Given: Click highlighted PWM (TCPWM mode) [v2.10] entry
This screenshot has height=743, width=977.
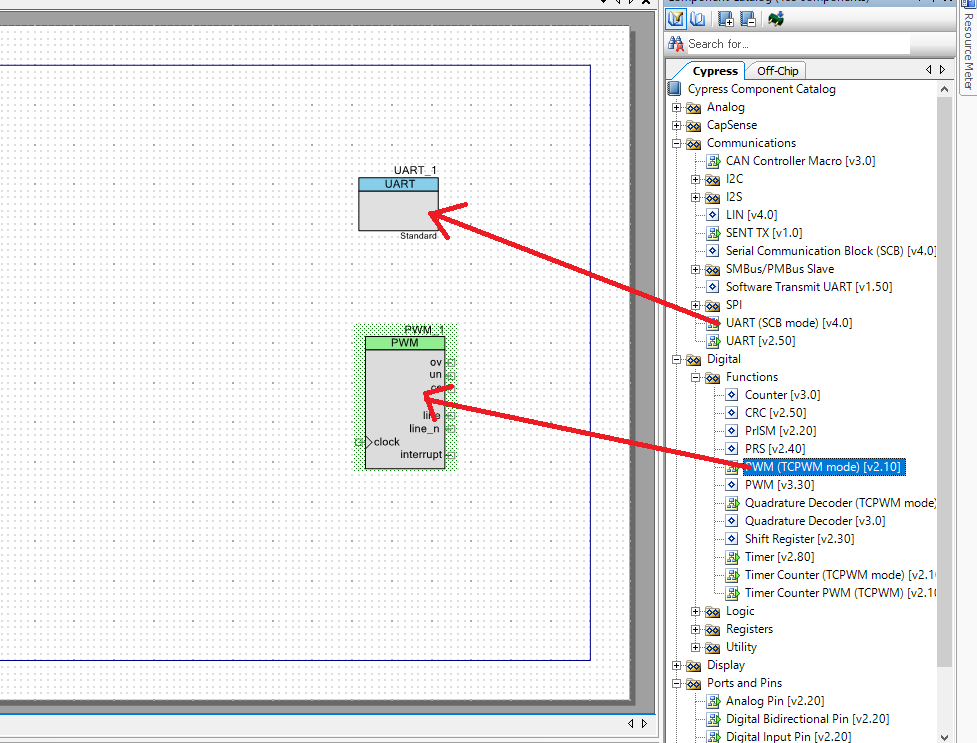Looking at the screenshot, I should (x=824, y=467).
